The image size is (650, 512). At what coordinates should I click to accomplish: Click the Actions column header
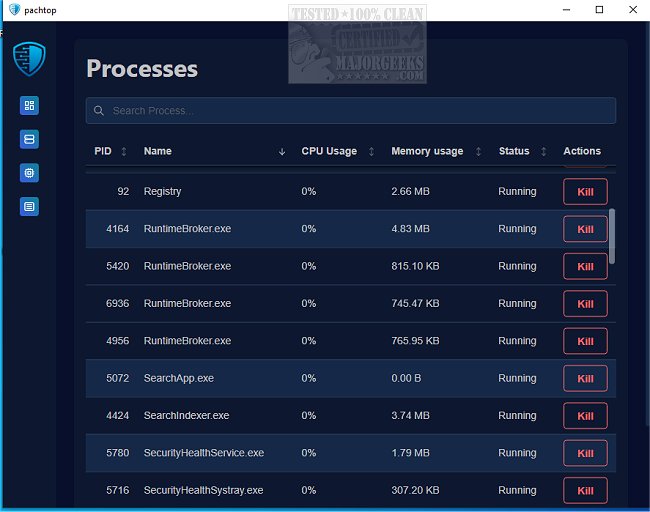pos(582,151)
